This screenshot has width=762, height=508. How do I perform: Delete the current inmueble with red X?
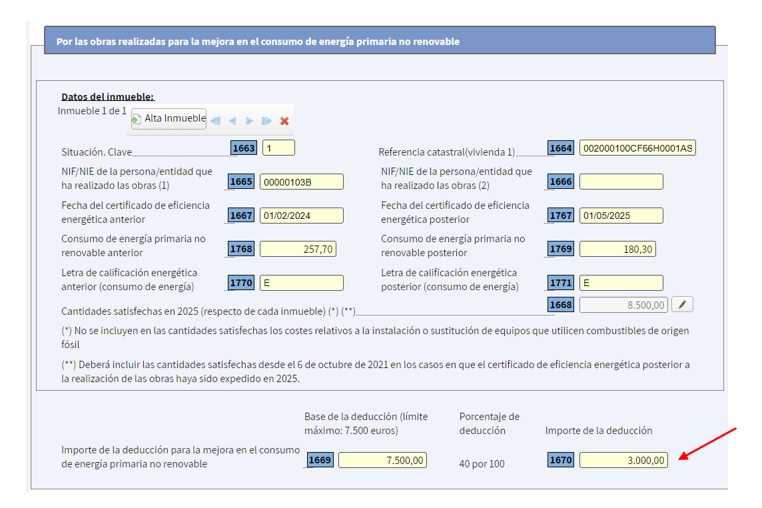point(285,121)
